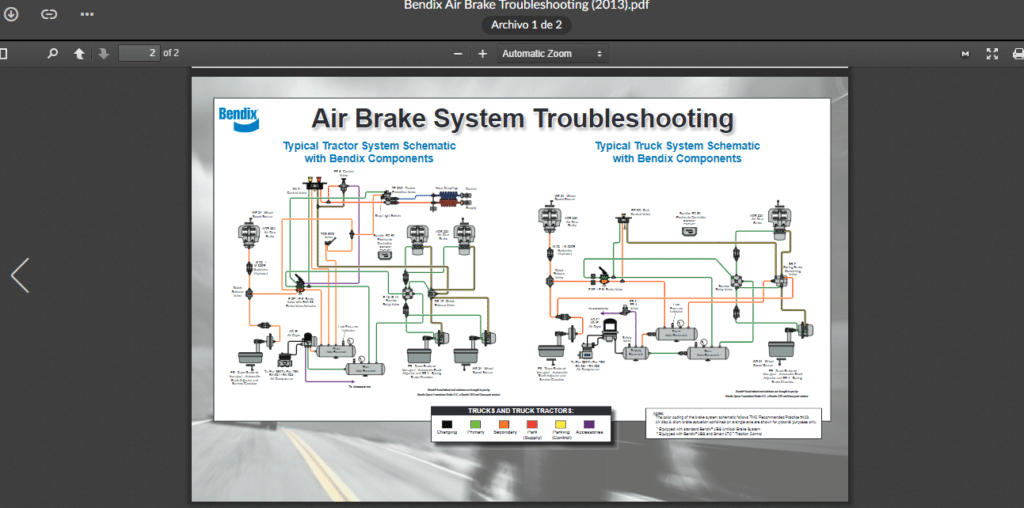The width and height of the screenshot is (1024, 508).
Task: Click the black Charging legend swatch
Action: pos(447,423)
